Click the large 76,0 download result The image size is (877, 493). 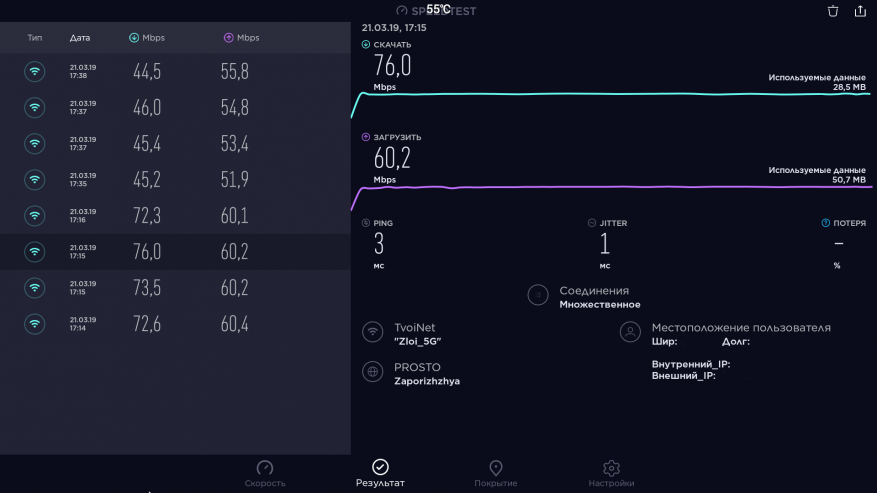point(392,66)
